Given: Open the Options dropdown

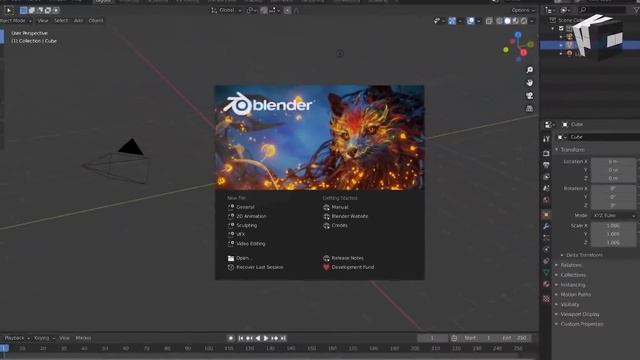Looking at the screenshot, I should 523,10.
